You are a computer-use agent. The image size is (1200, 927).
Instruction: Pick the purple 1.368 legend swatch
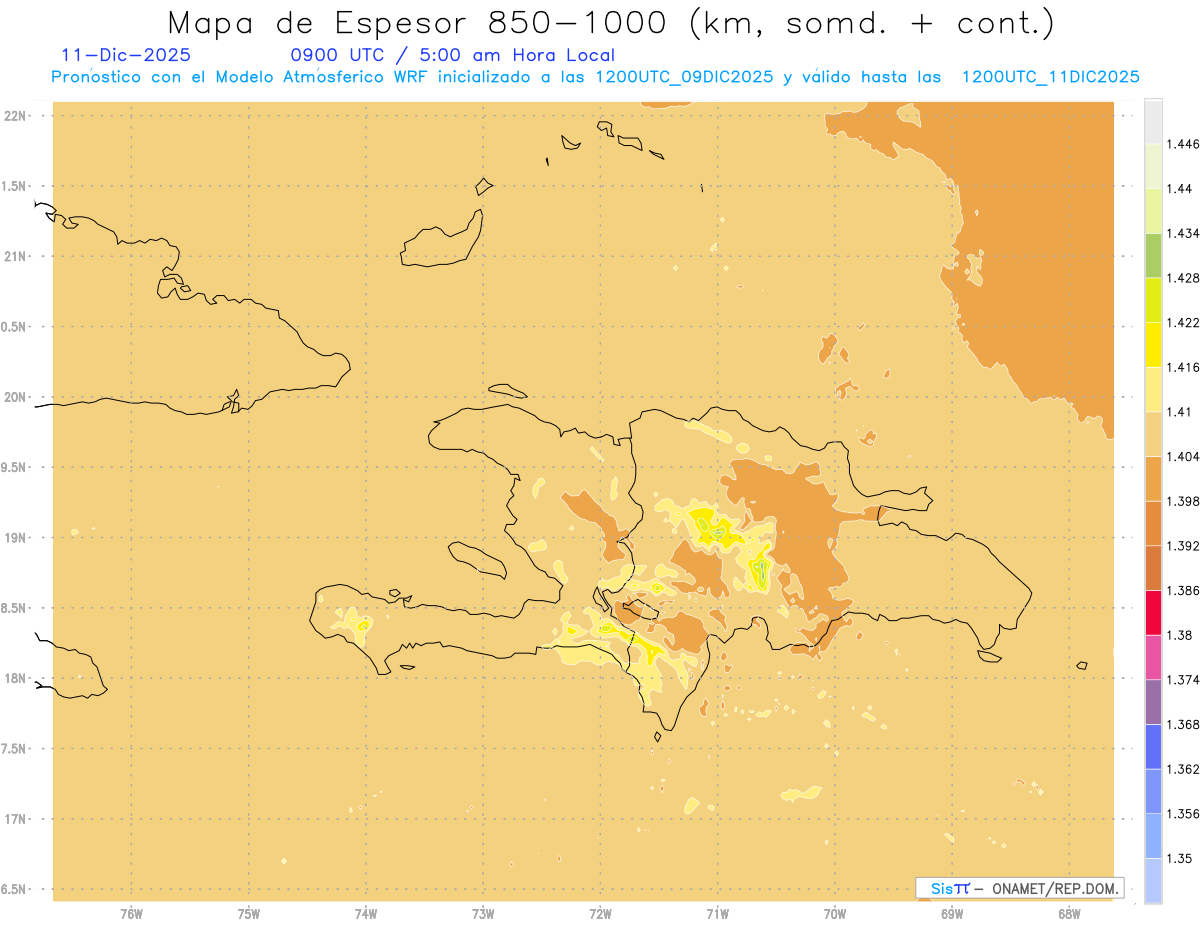tap(1153, 702)
